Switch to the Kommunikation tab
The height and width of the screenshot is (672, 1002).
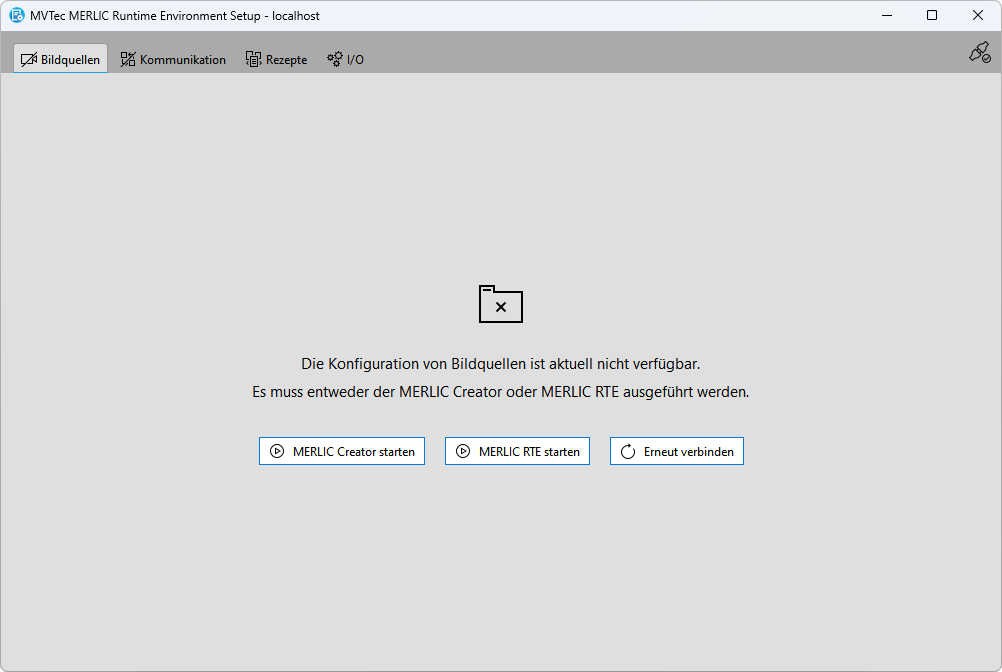182,59
